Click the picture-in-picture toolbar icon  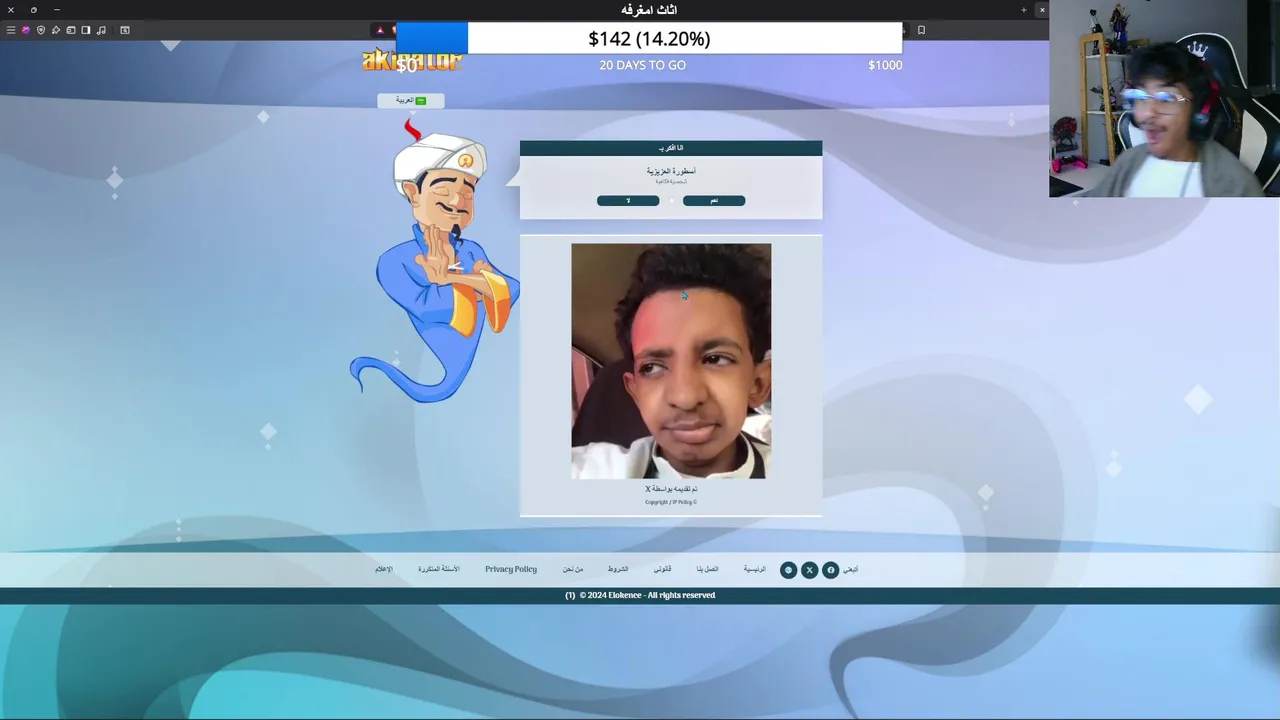pos(125,30)
